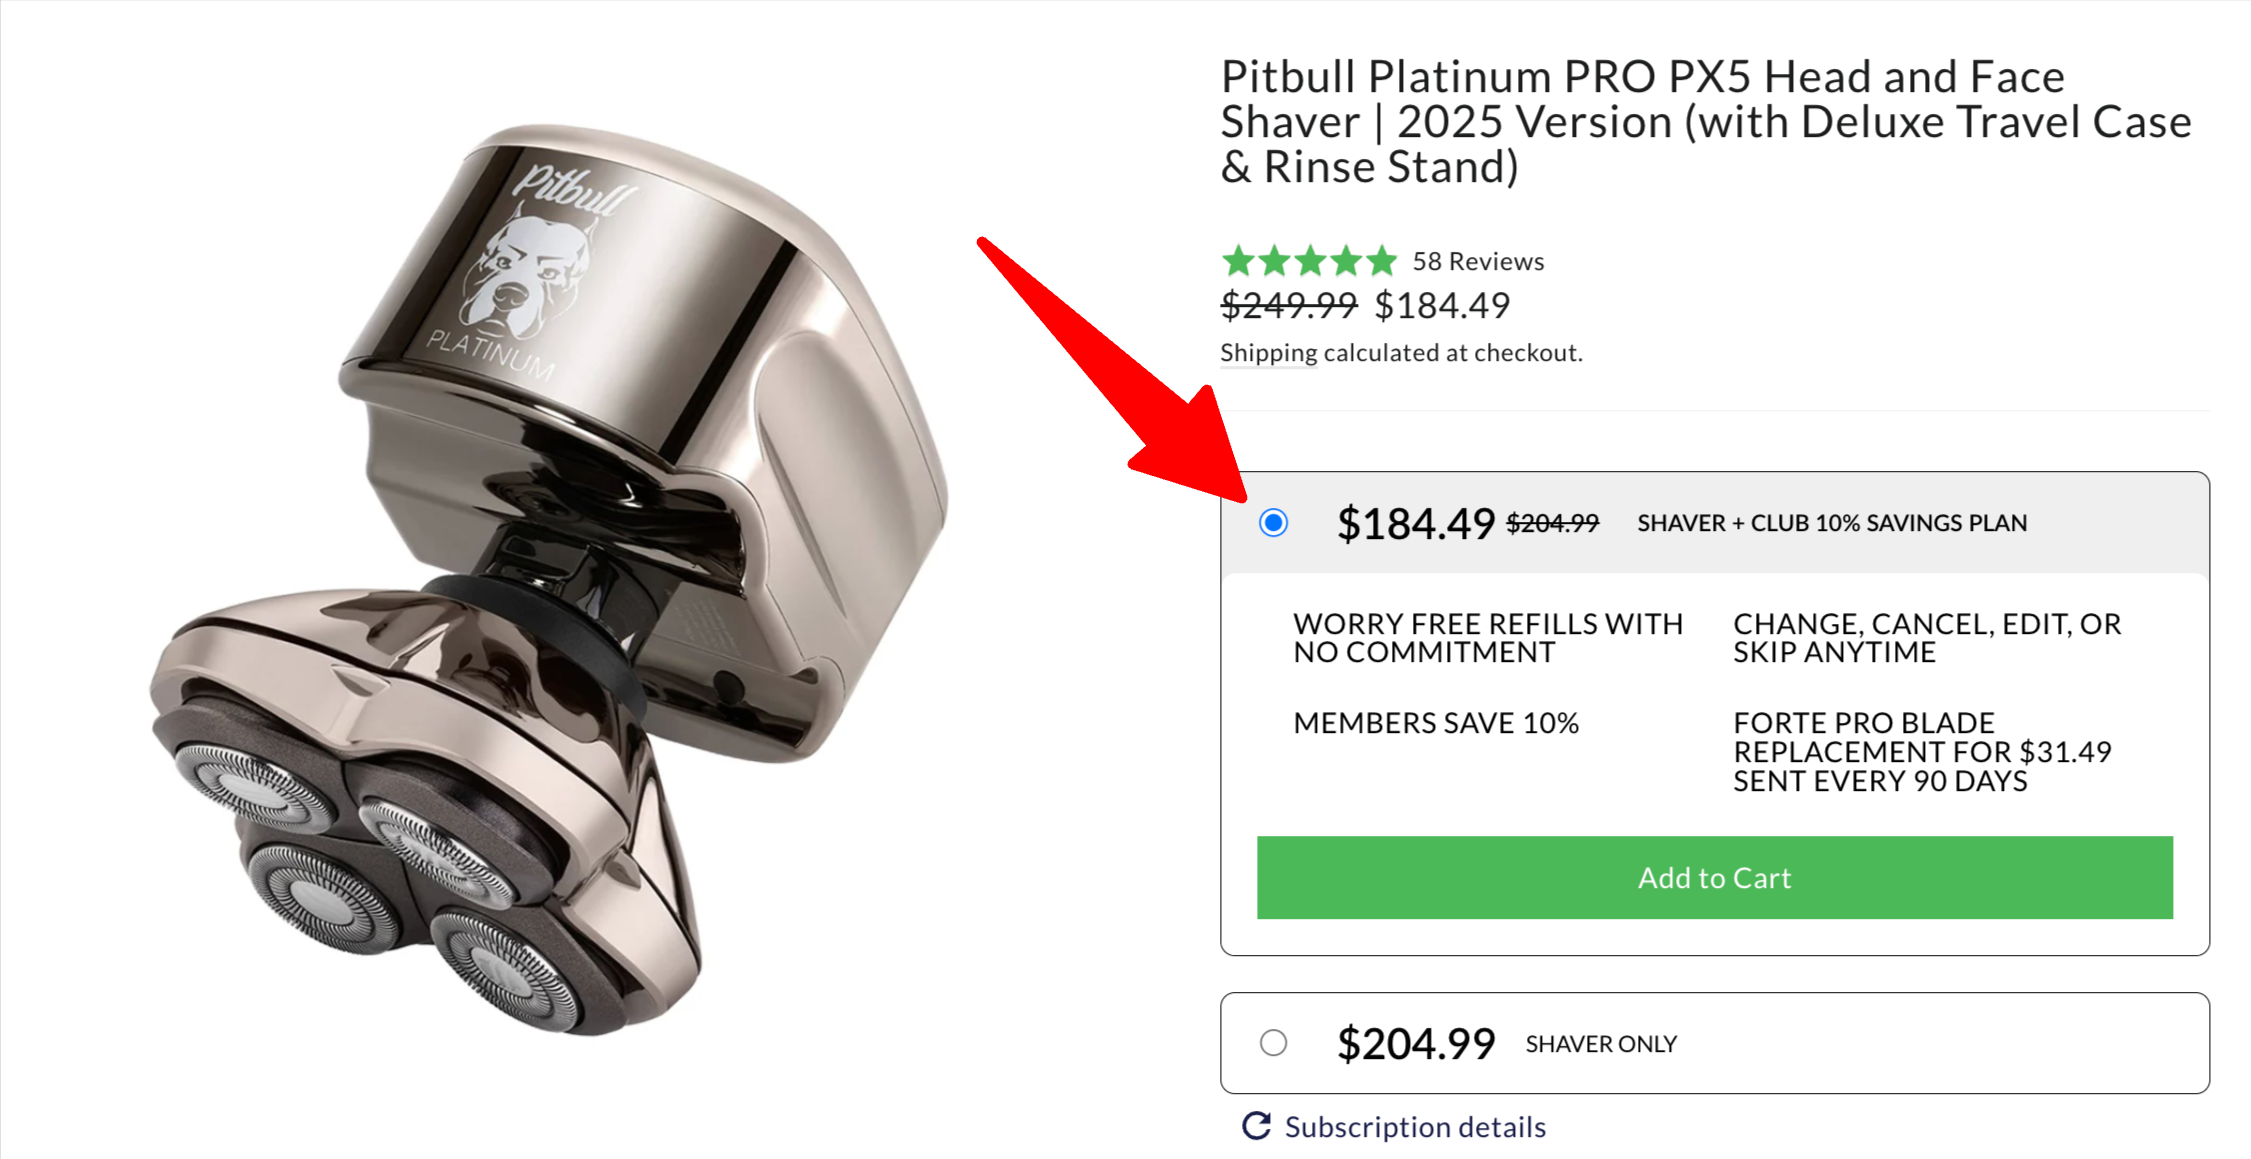Click the first green rating star

click(x=1238, y=262)
